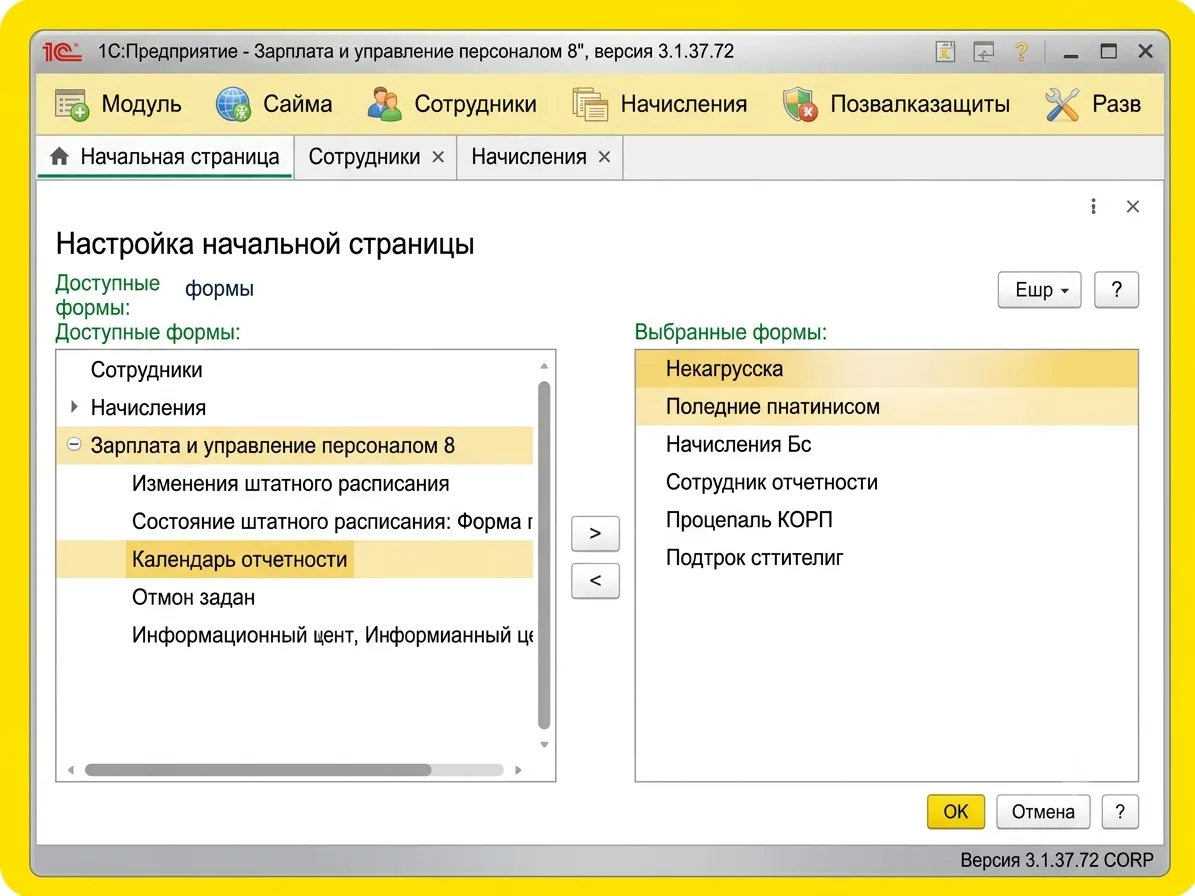The height and width of the screenshot is (896, 1195).
Task: Select Подтрок сттителиг in selected forms
Action: pyautogui.click(x=886, y=558)
